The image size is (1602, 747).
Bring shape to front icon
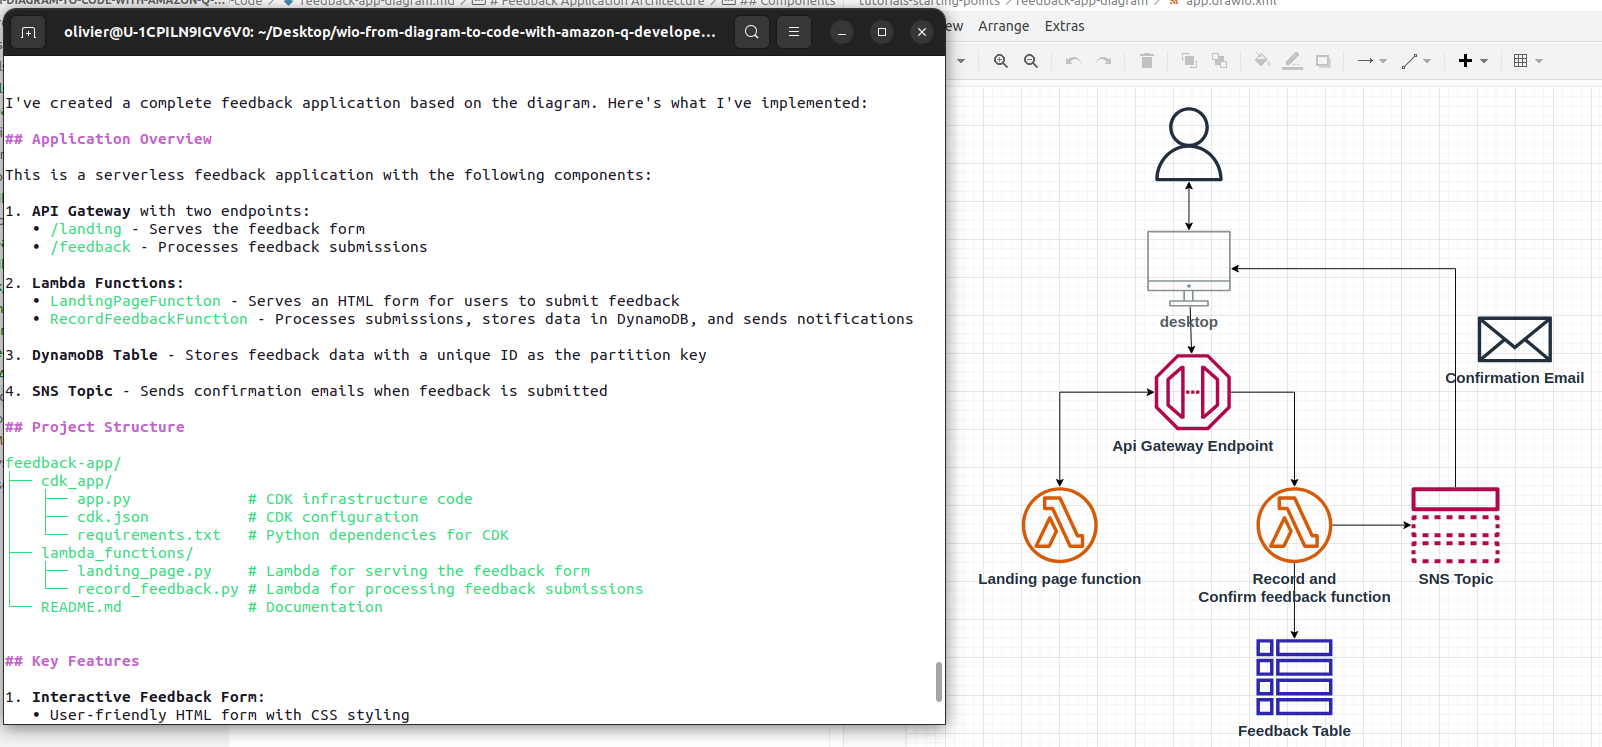[1189, 61]
